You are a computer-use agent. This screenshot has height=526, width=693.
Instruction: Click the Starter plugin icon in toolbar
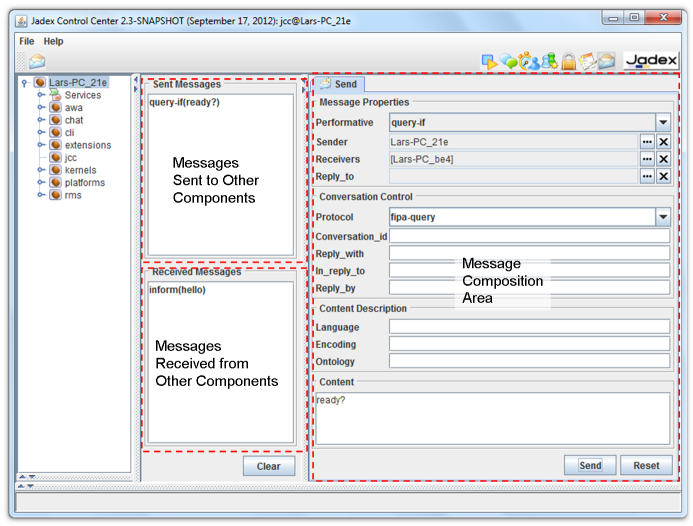coord(490,62)
